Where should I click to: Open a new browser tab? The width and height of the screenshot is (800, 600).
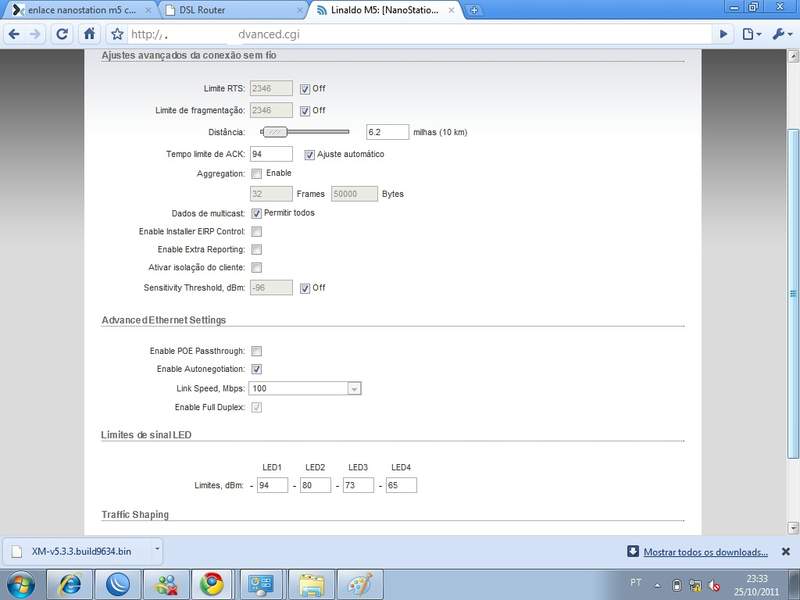[x=473, y=10]
